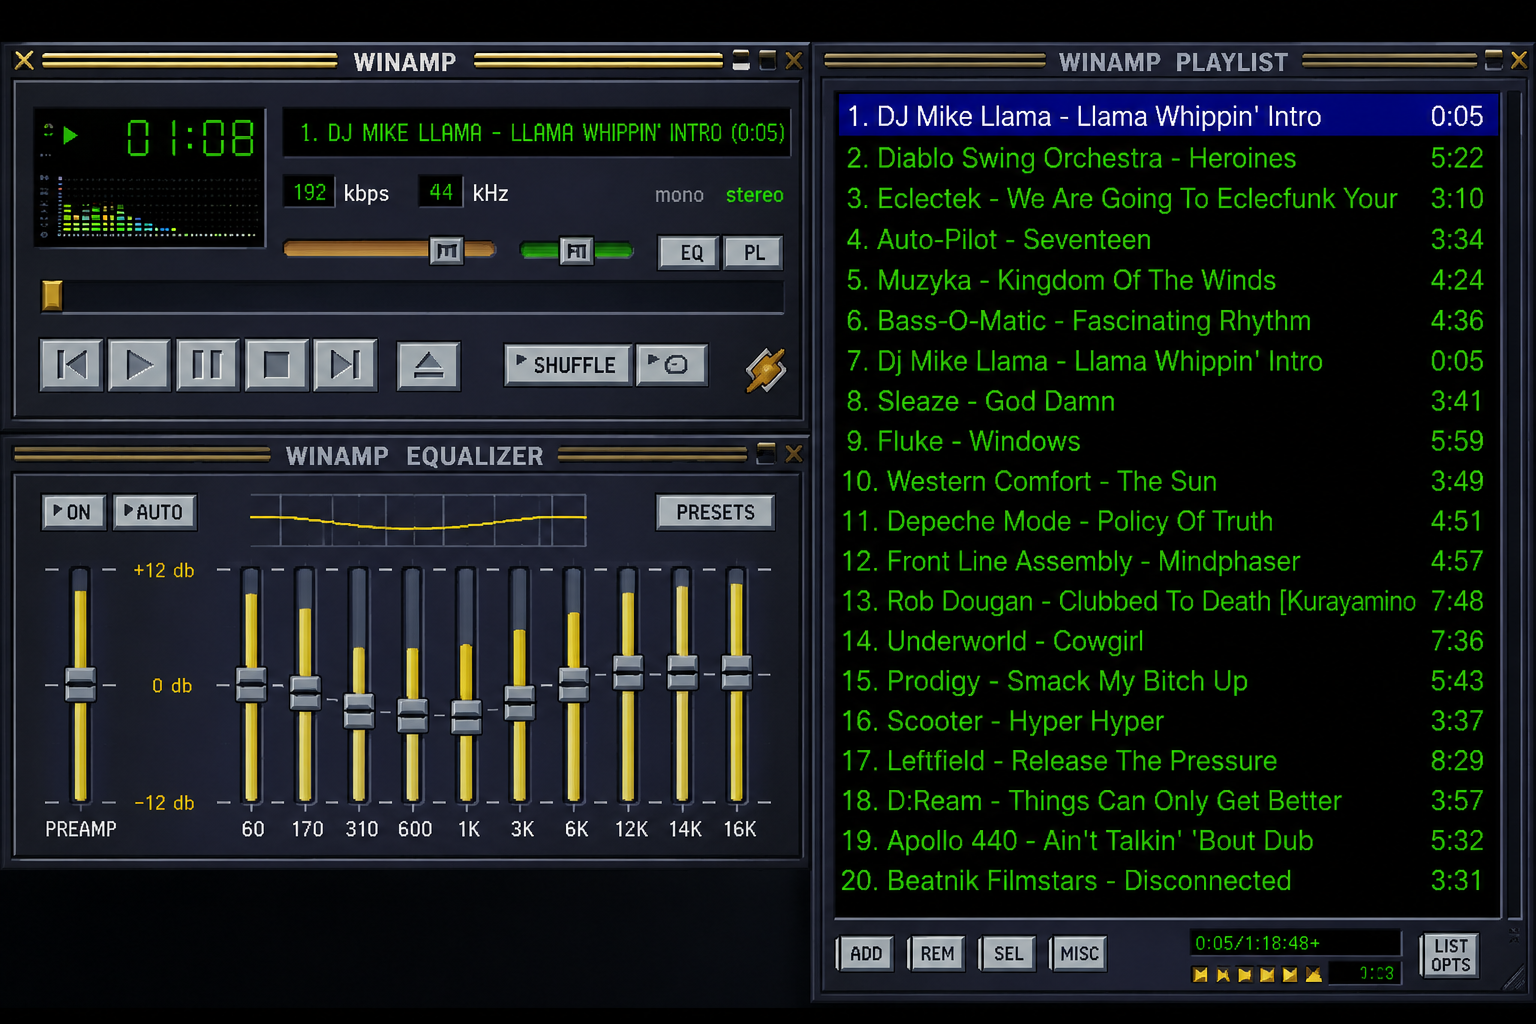
Task: Turn the equalizer ON button off
Action: (x=73, y=512)
